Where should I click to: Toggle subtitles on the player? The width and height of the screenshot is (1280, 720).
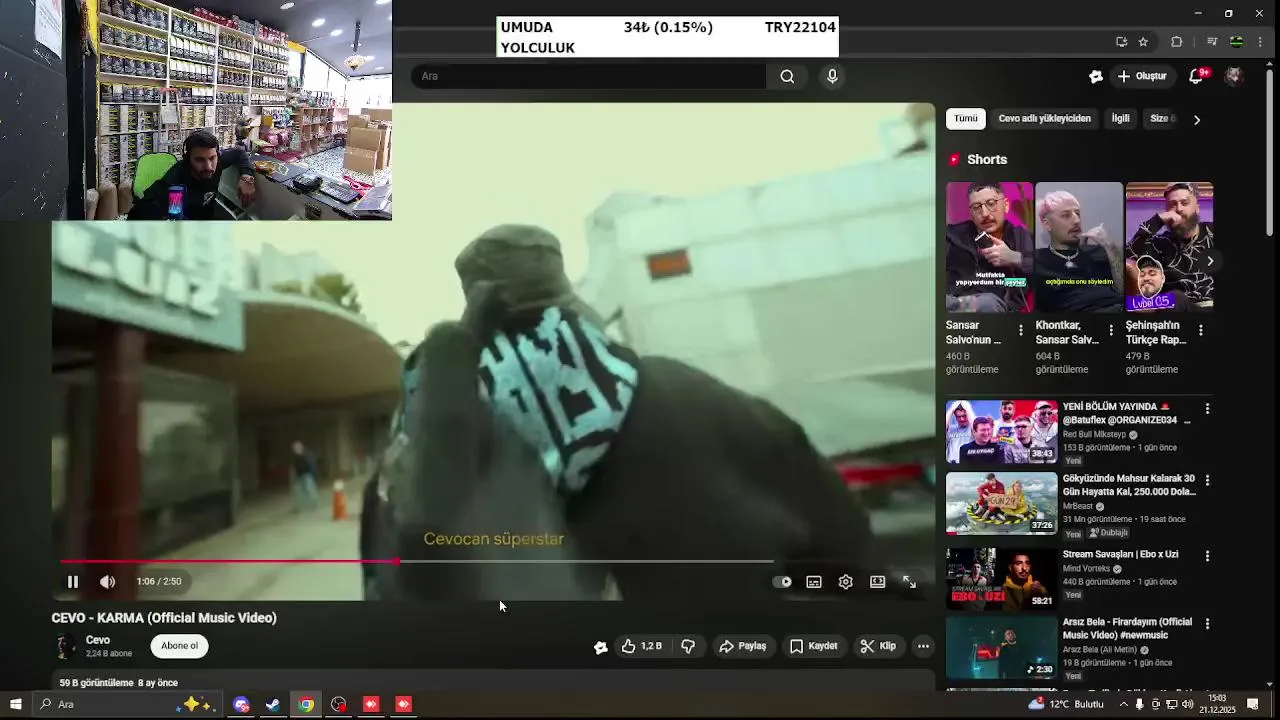coord(814,582)
